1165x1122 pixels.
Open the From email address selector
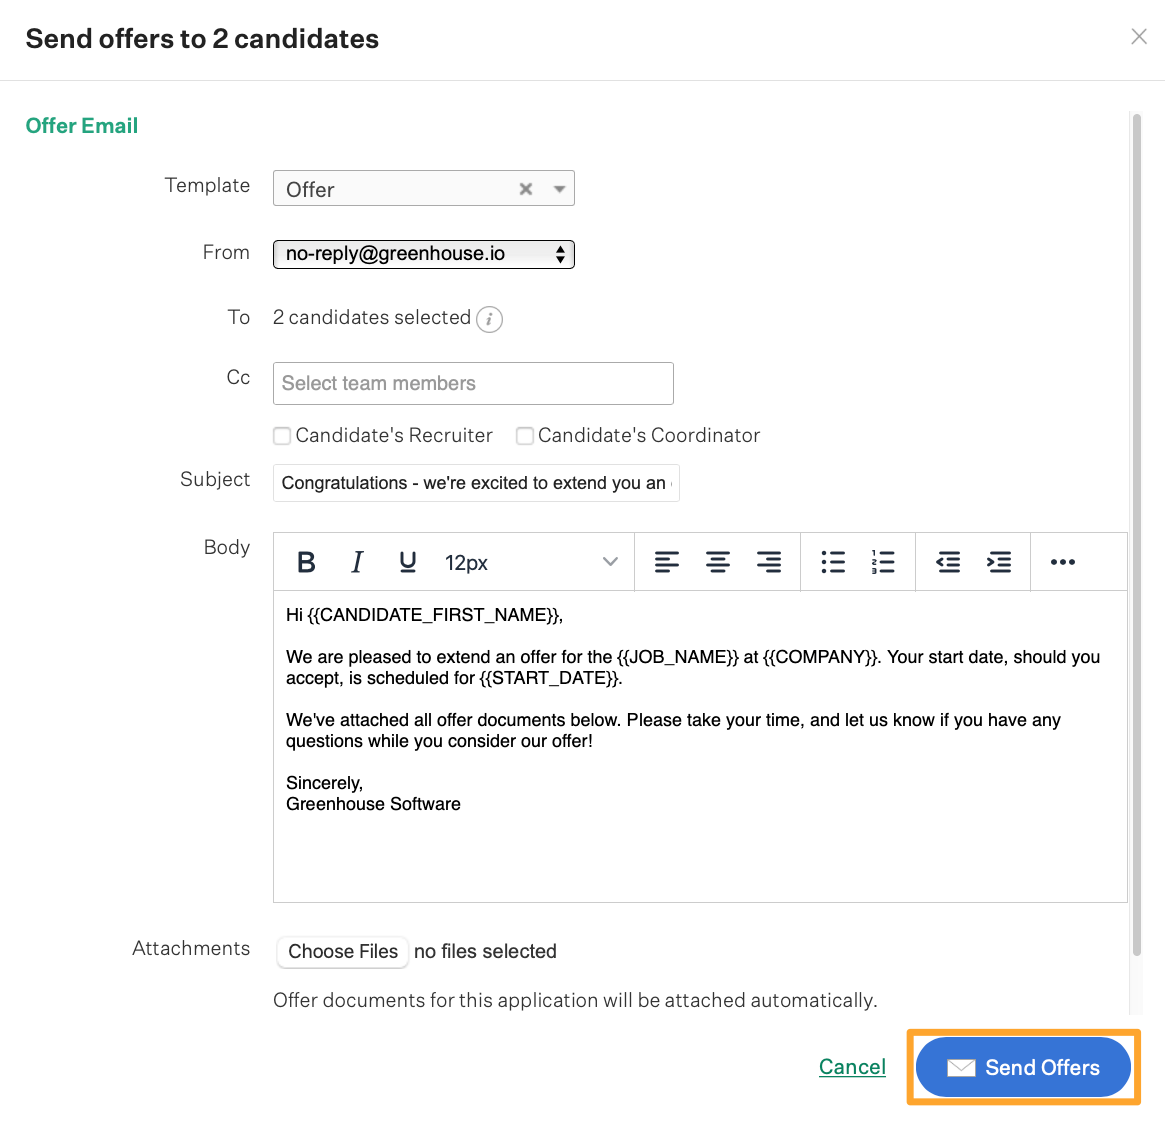click(424, 254)
